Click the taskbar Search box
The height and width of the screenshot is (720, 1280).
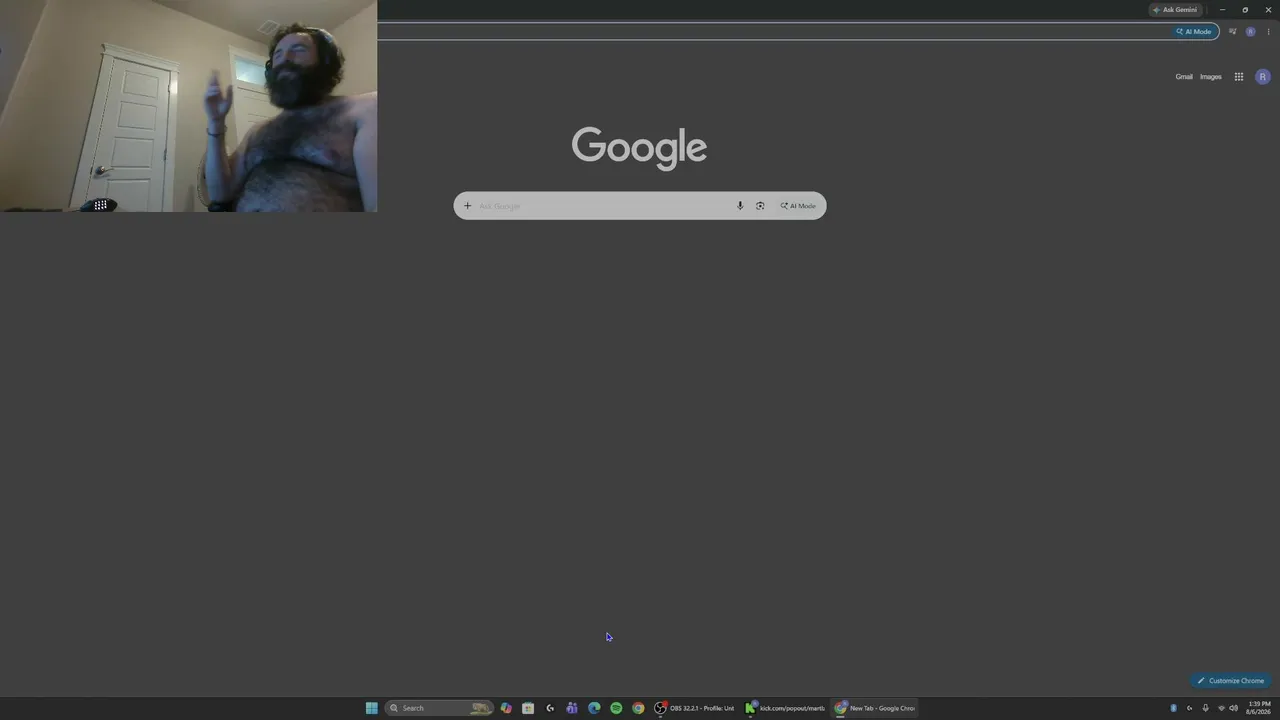[439, 708]
